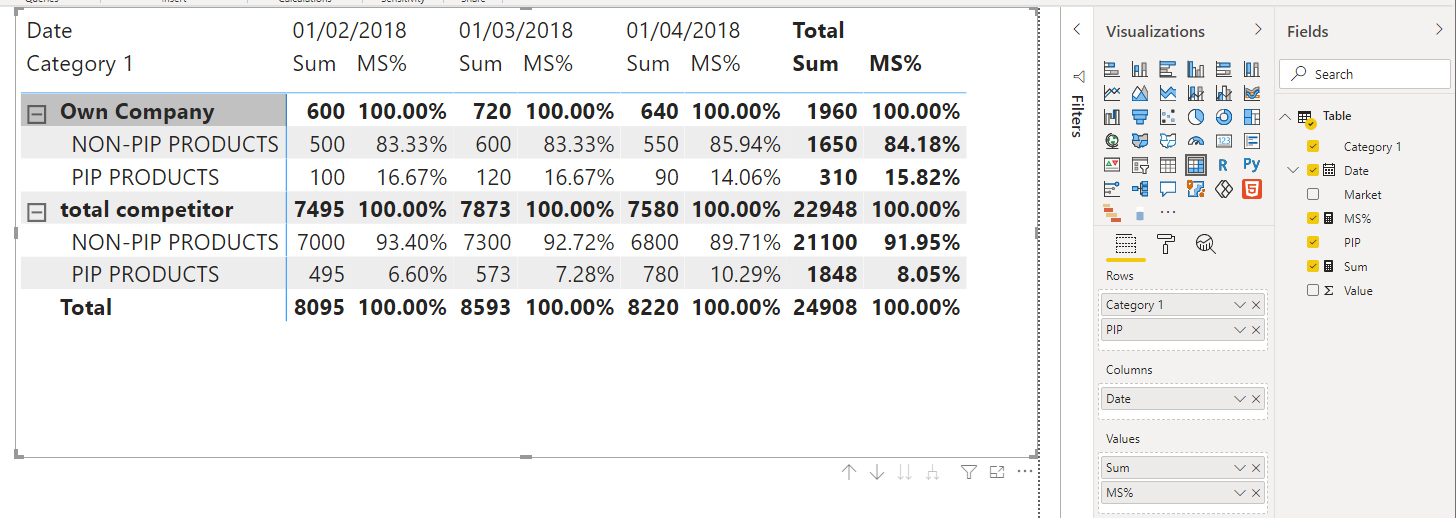The height and width of the screenshot is (518, 1456).
Task: Uncheck the MS% measure checkbox
Action: pyautogui.click(x=1313, y=218)
